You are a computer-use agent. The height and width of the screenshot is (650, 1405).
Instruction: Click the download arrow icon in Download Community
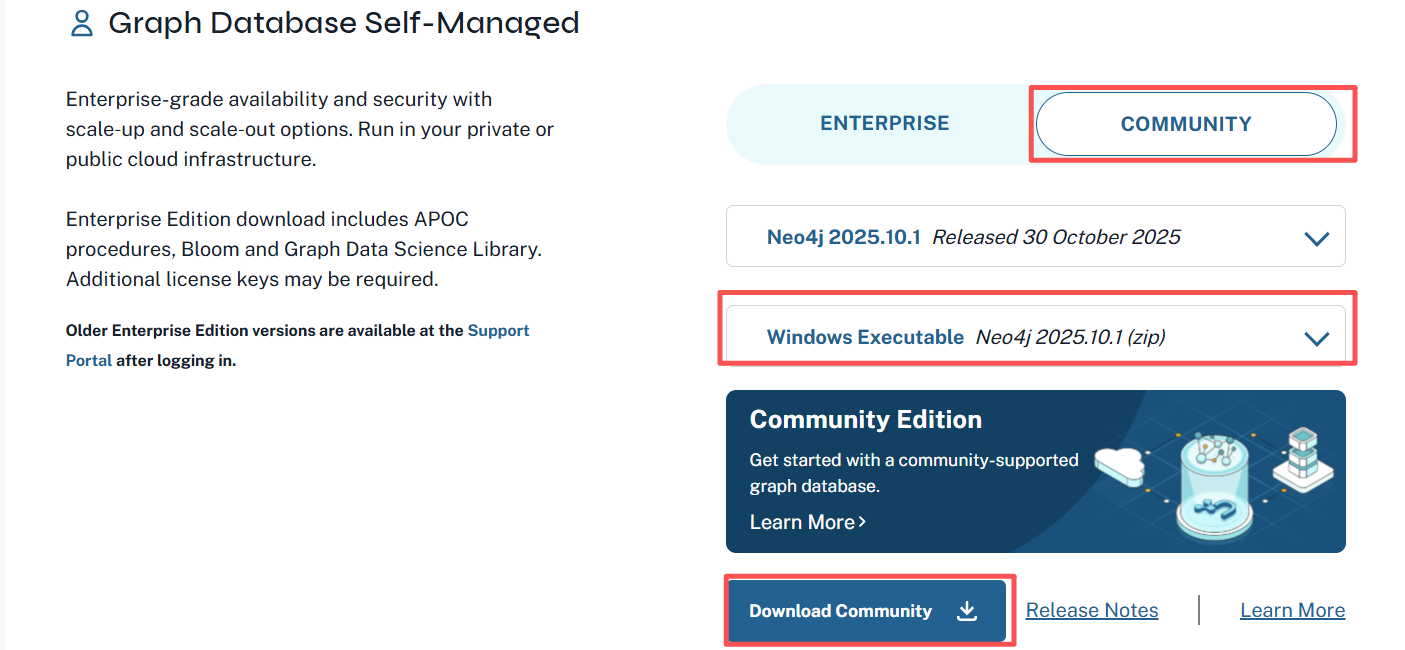966,611
